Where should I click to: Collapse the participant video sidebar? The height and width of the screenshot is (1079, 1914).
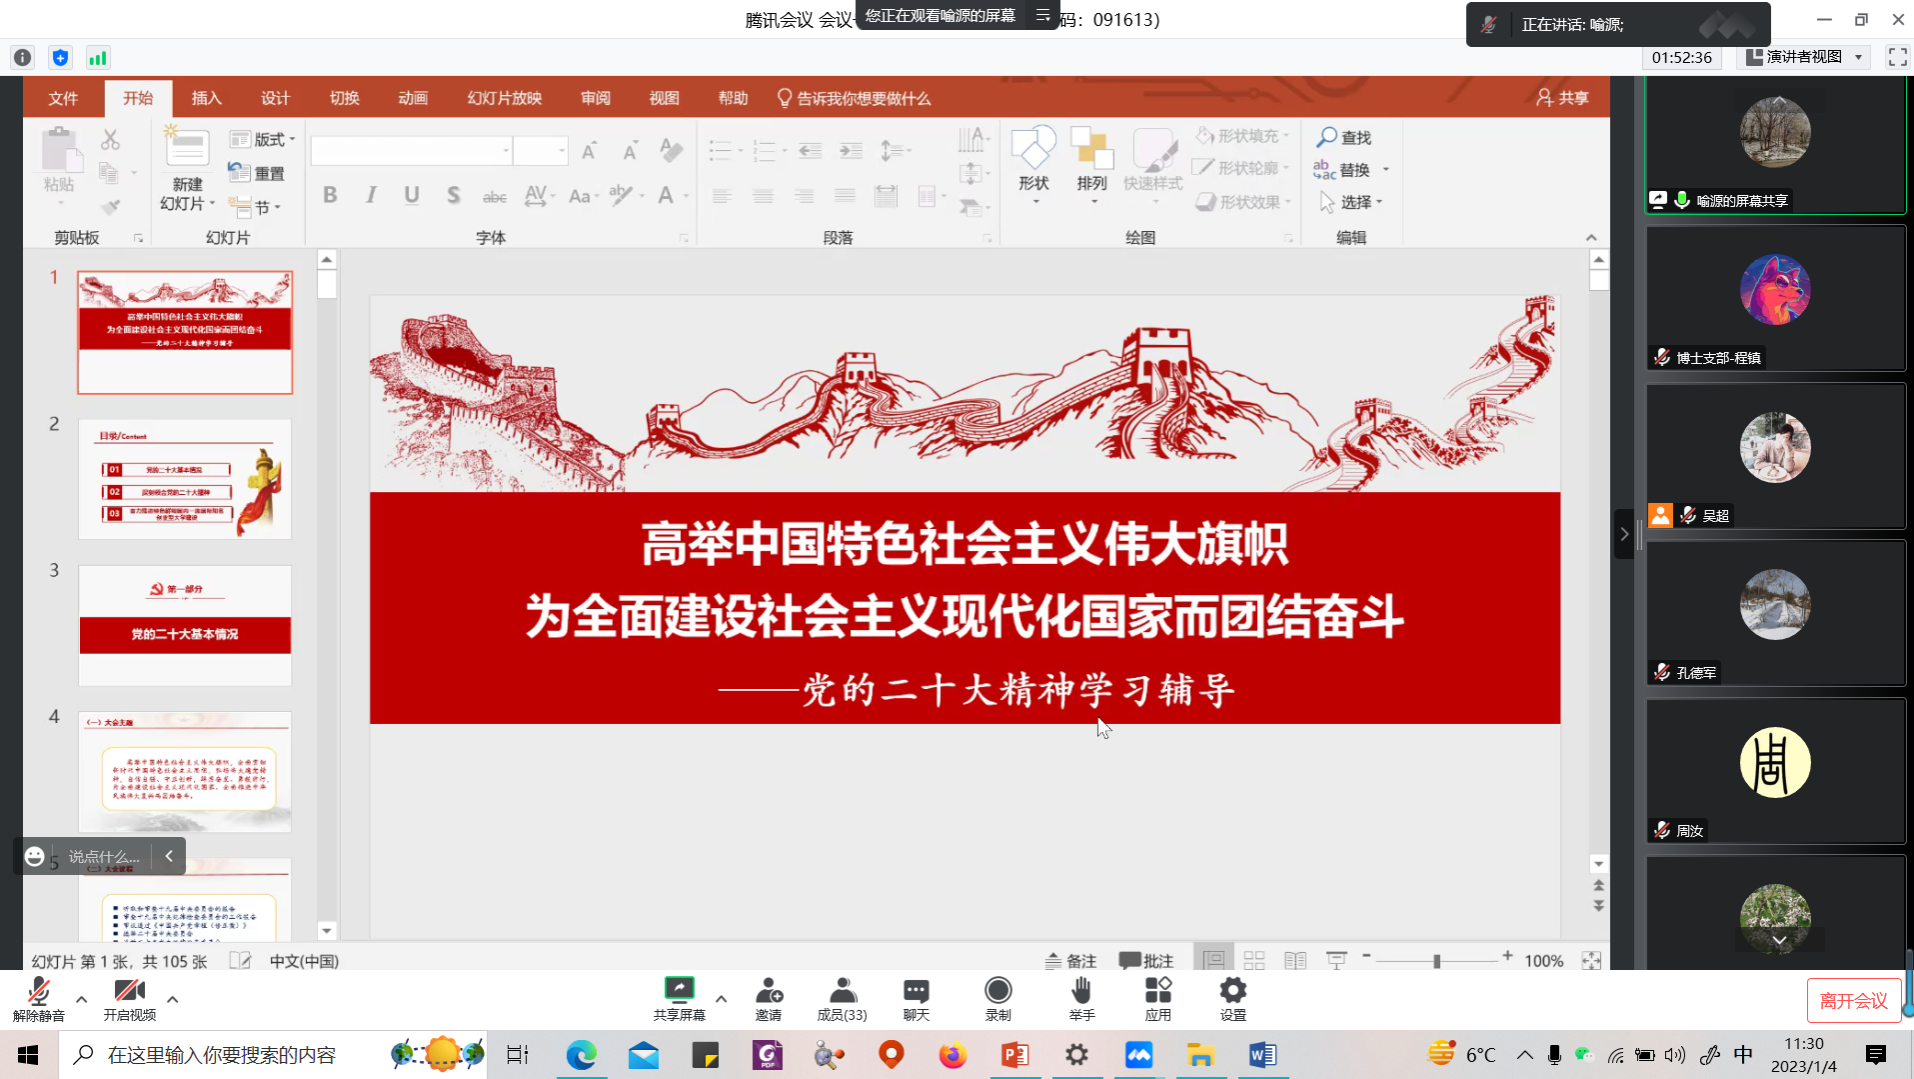(x=1624, y=534)
